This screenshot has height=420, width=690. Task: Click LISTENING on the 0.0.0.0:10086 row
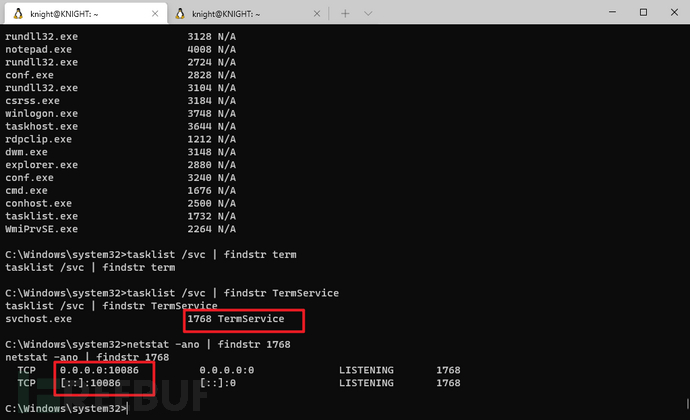point(366,370)
